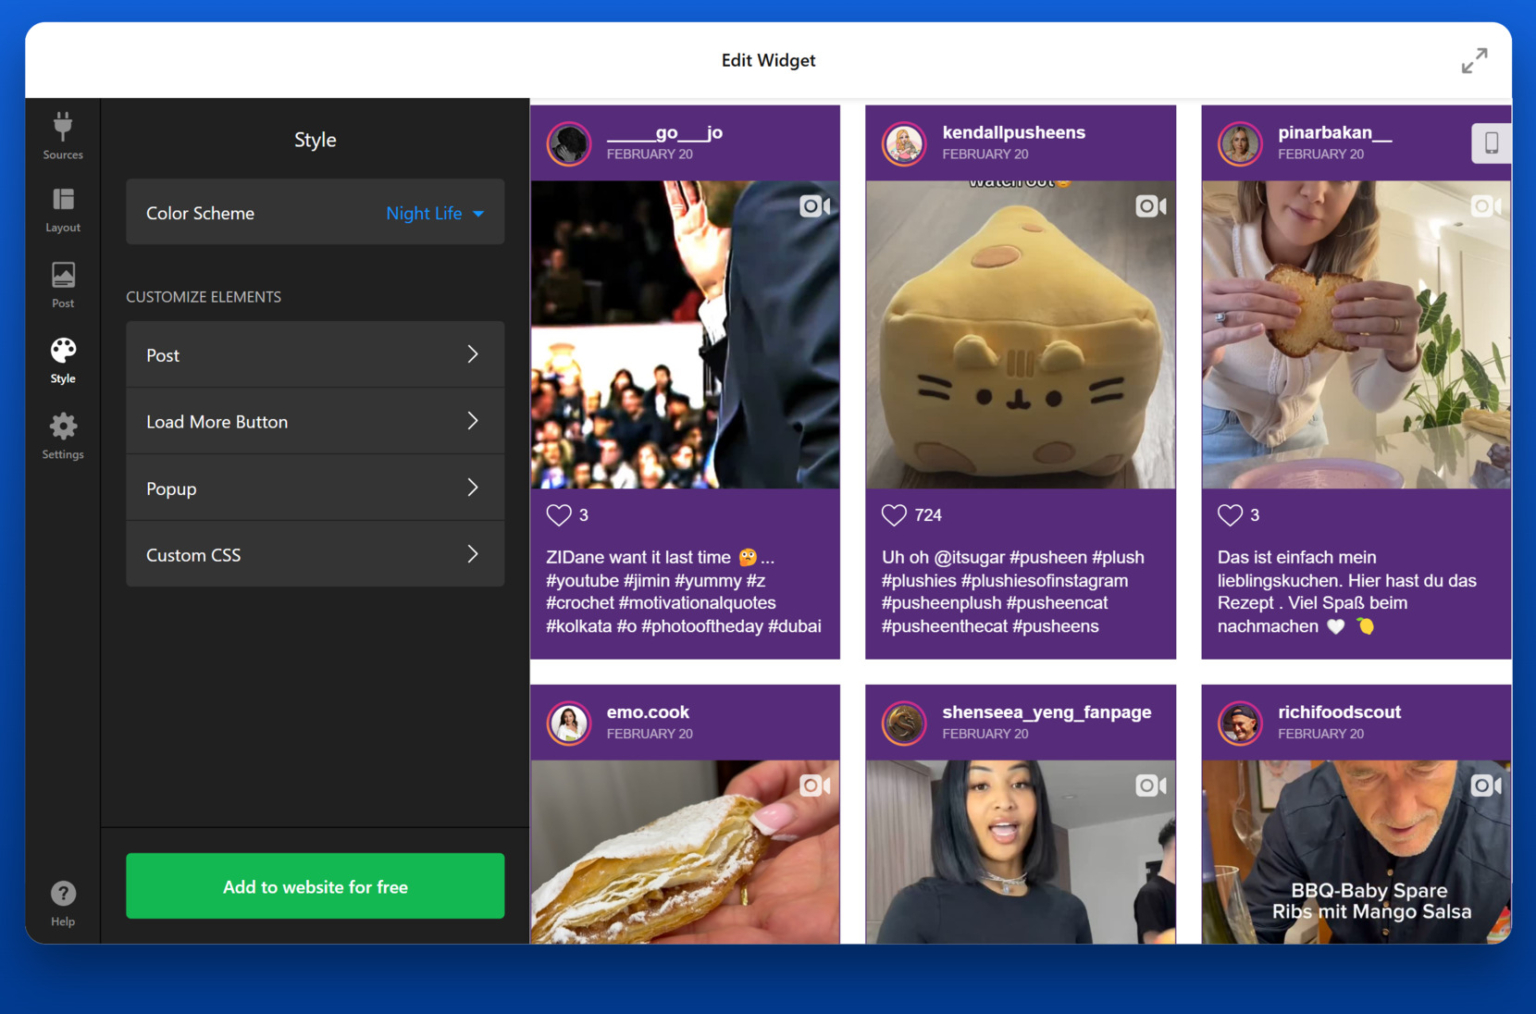
Task: Open the kendallpusheens profile link
Action: point(1013,132)
